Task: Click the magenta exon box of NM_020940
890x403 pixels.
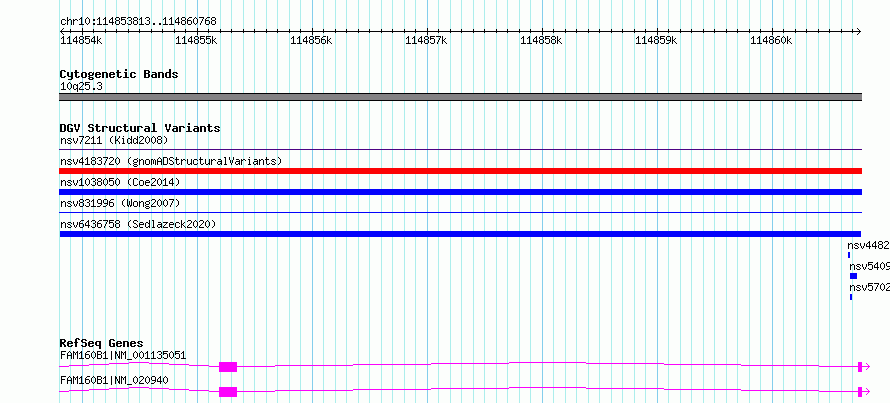Action: pyautogui.click(x=228, y=392)
